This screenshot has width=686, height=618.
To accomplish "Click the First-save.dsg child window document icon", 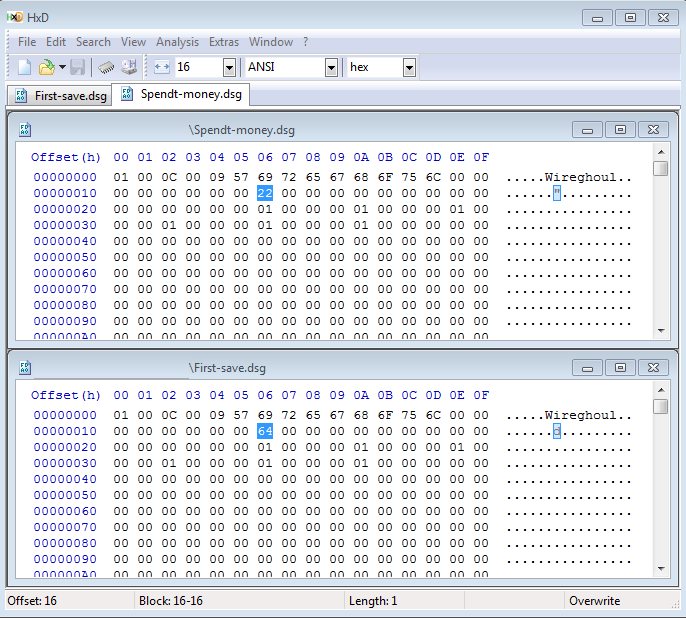I will point(25,367).
